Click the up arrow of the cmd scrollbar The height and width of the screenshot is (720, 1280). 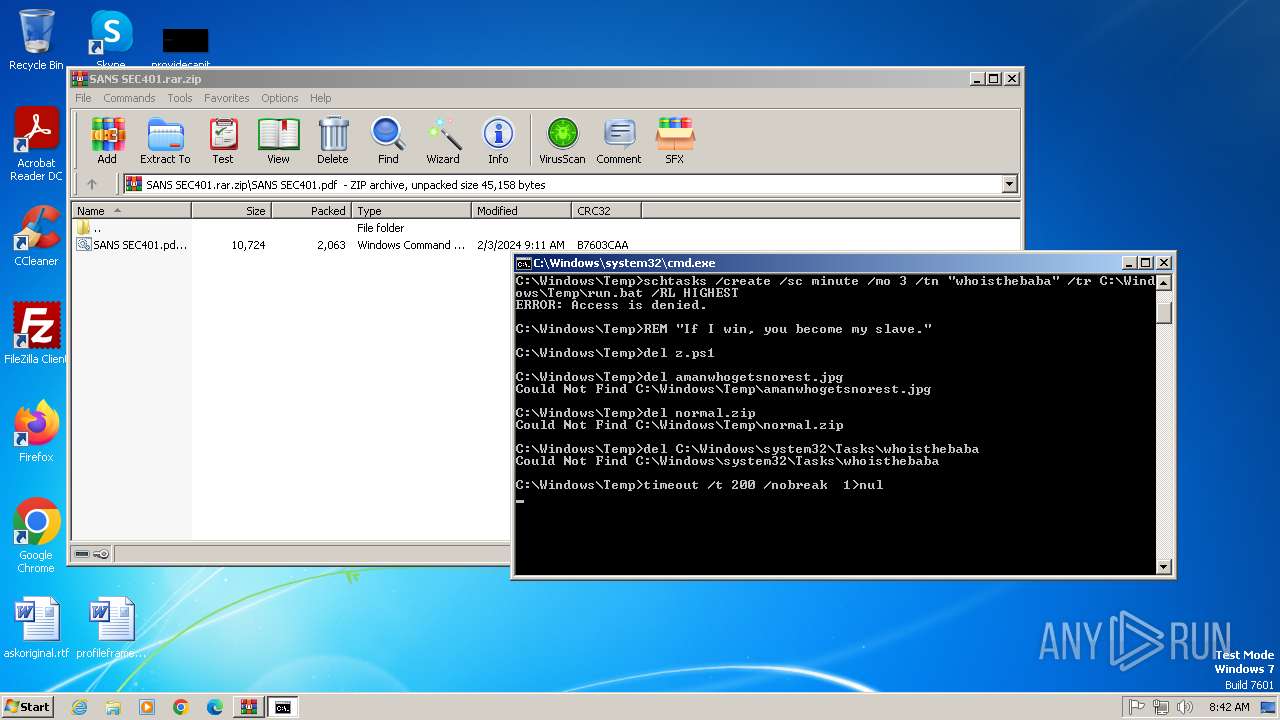click(x=1163, y=282)
